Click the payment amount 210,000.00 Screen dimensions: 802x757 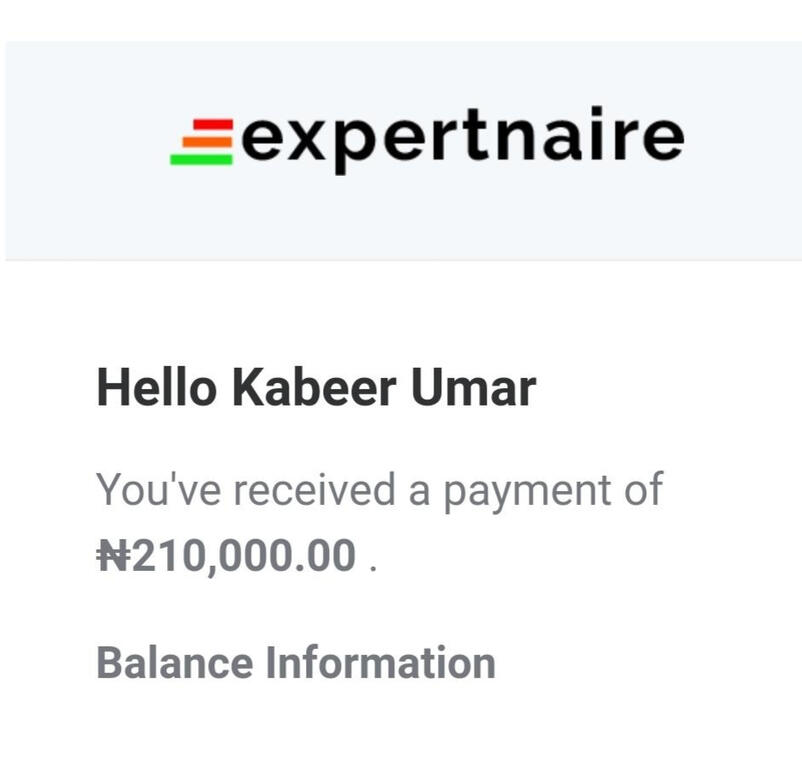tap(244, 555)
